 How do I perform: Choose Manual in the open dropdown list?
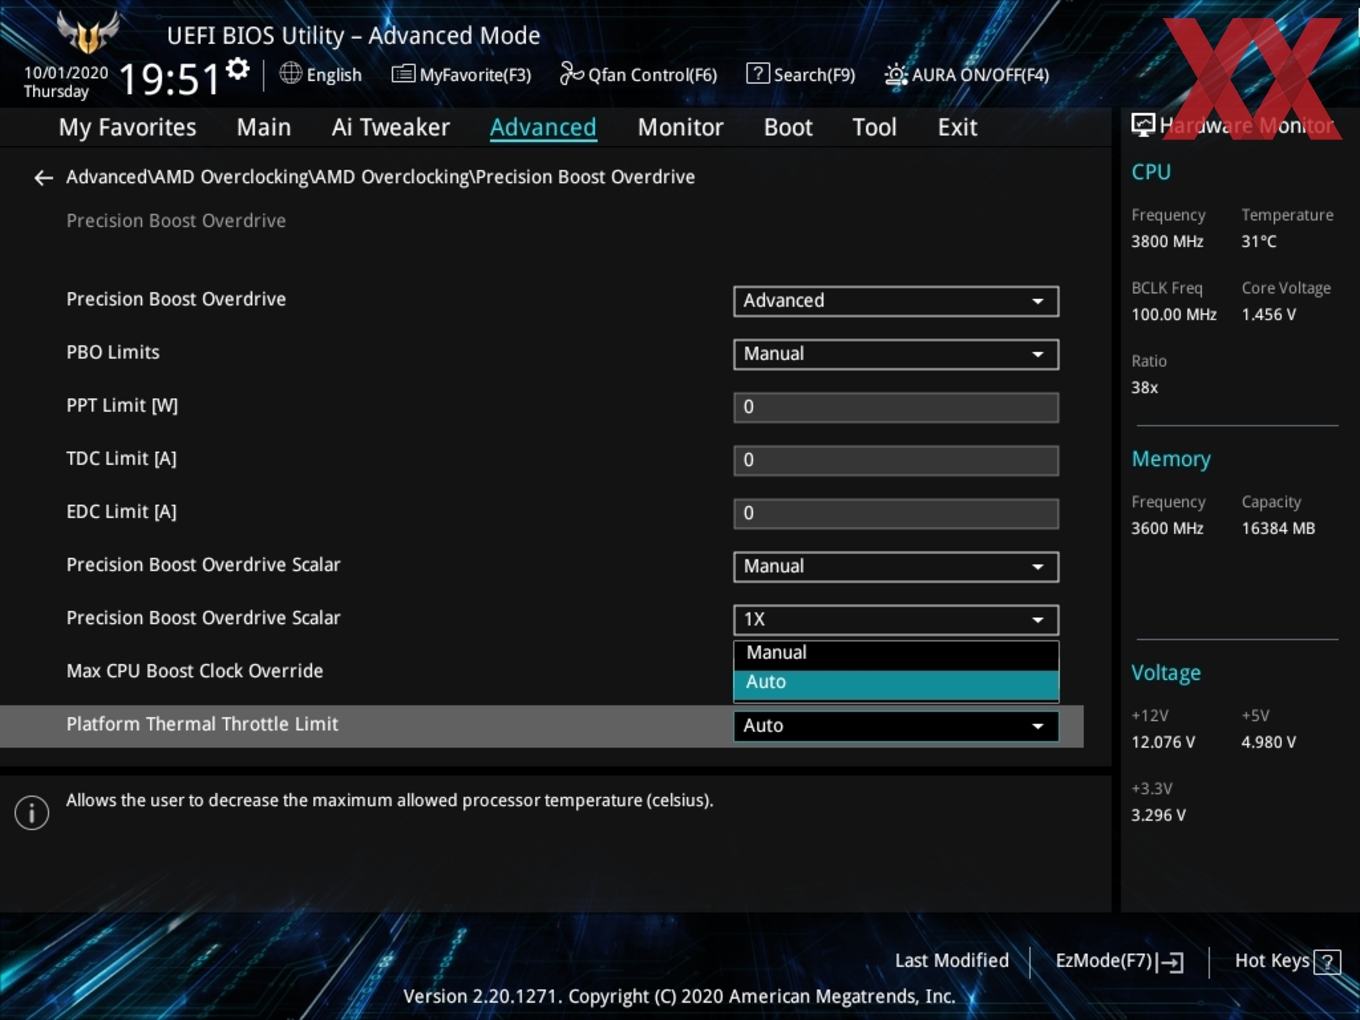click(896, 653)
